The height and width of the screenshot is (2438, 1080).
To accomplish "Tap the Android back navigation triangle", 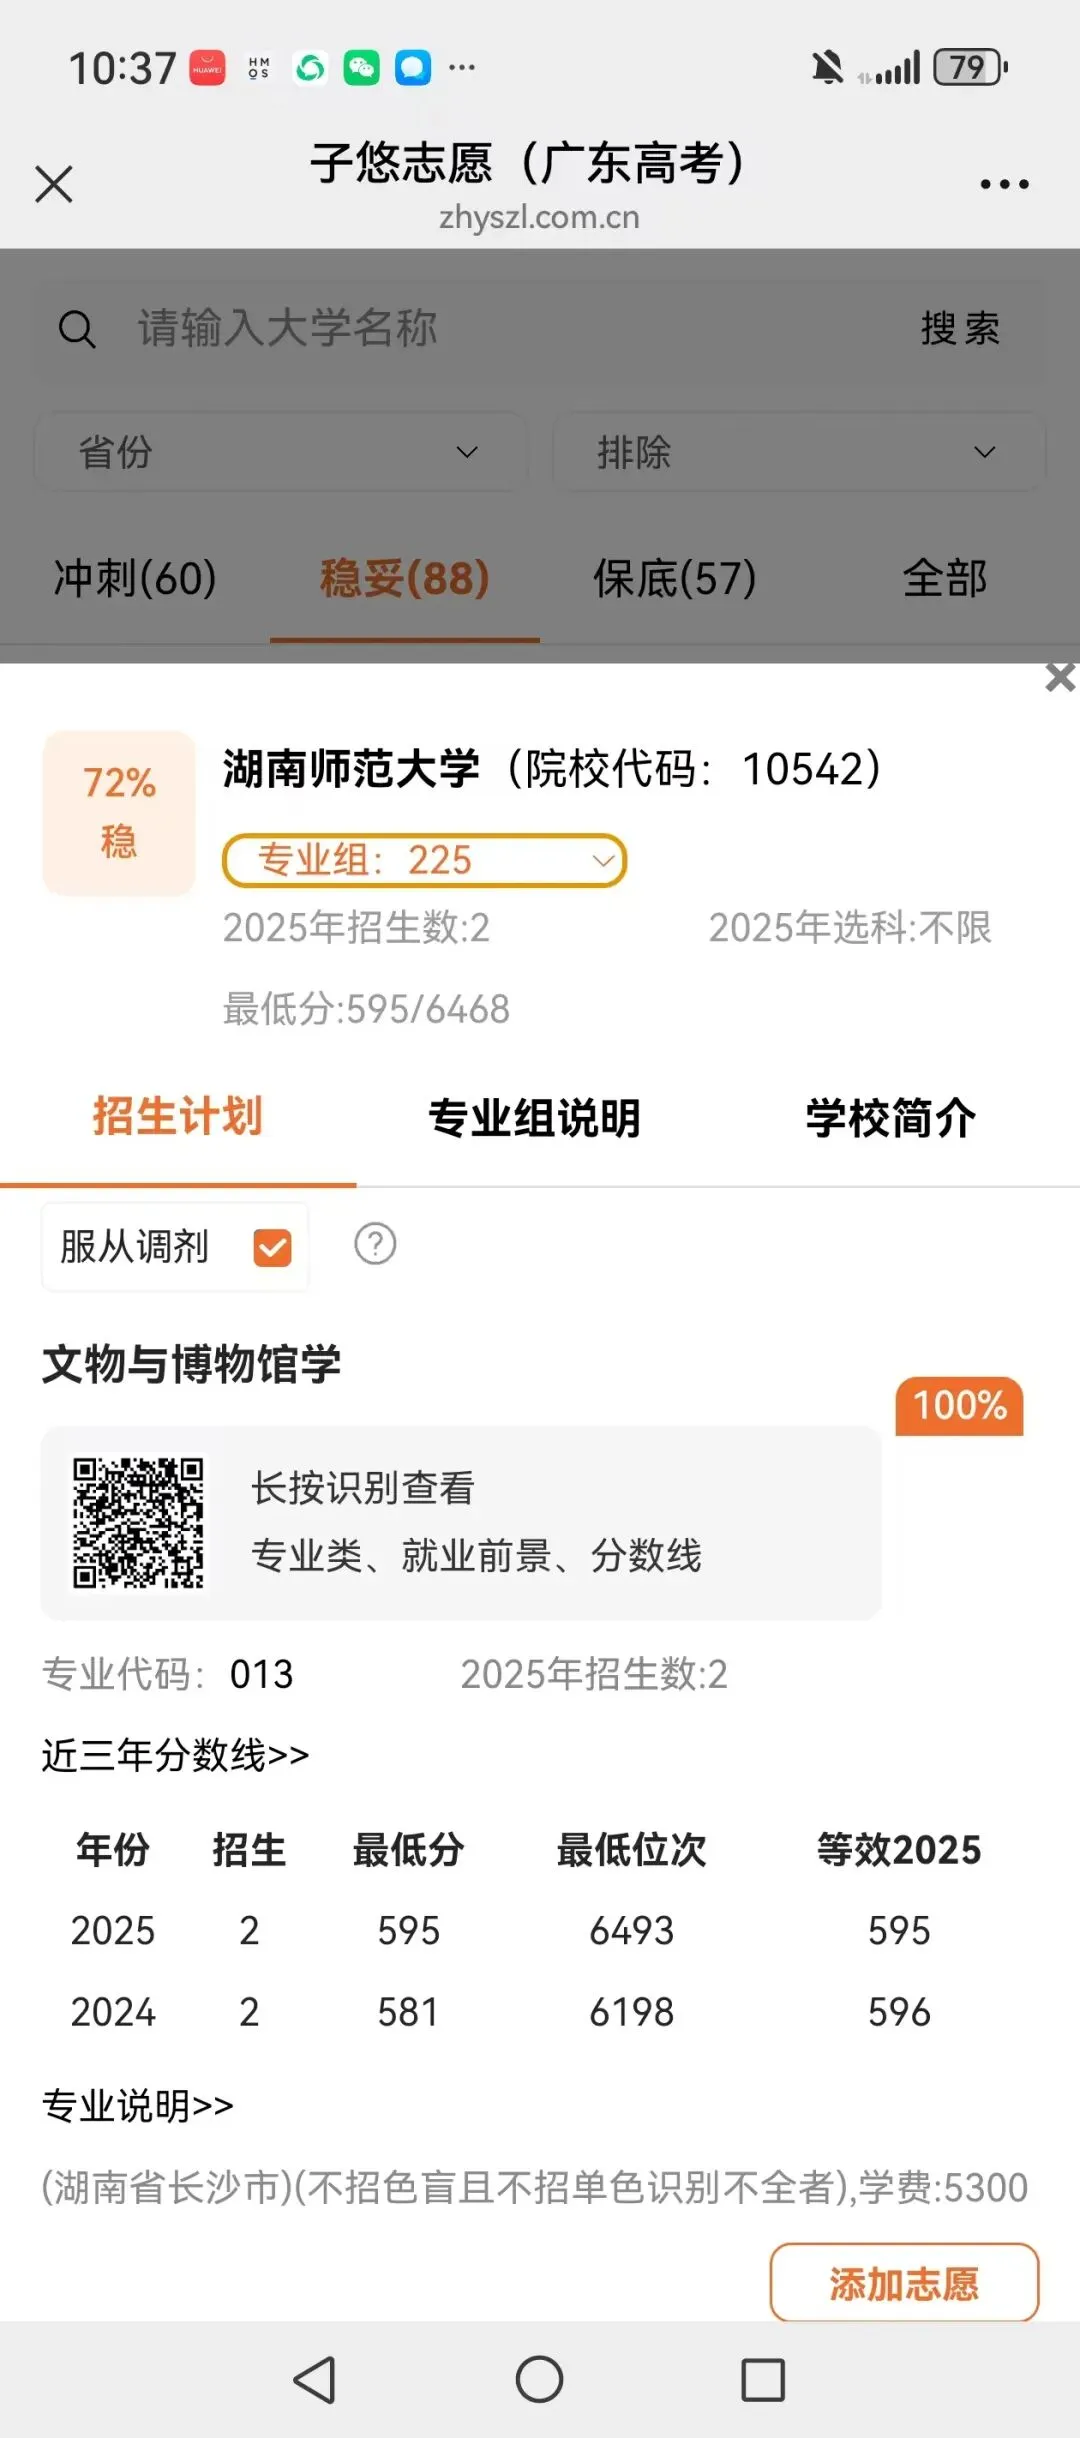I will point(314,2380).
